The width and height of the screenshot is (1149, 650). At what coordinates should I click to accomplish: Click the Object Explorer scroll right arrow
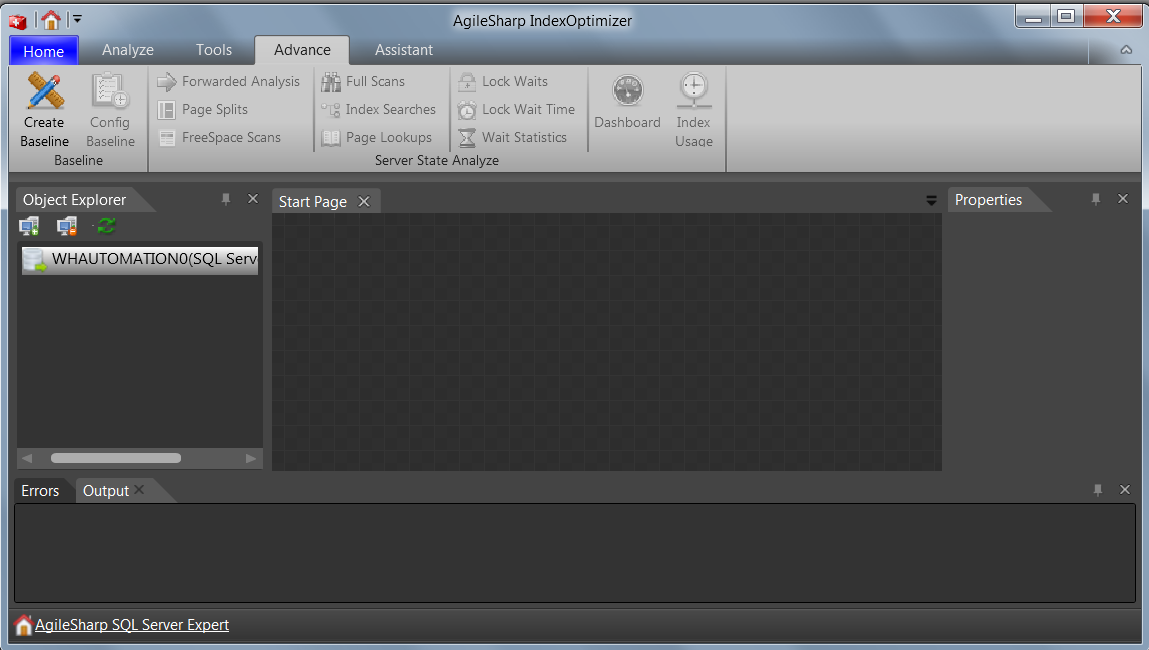(x=251, y=458)
